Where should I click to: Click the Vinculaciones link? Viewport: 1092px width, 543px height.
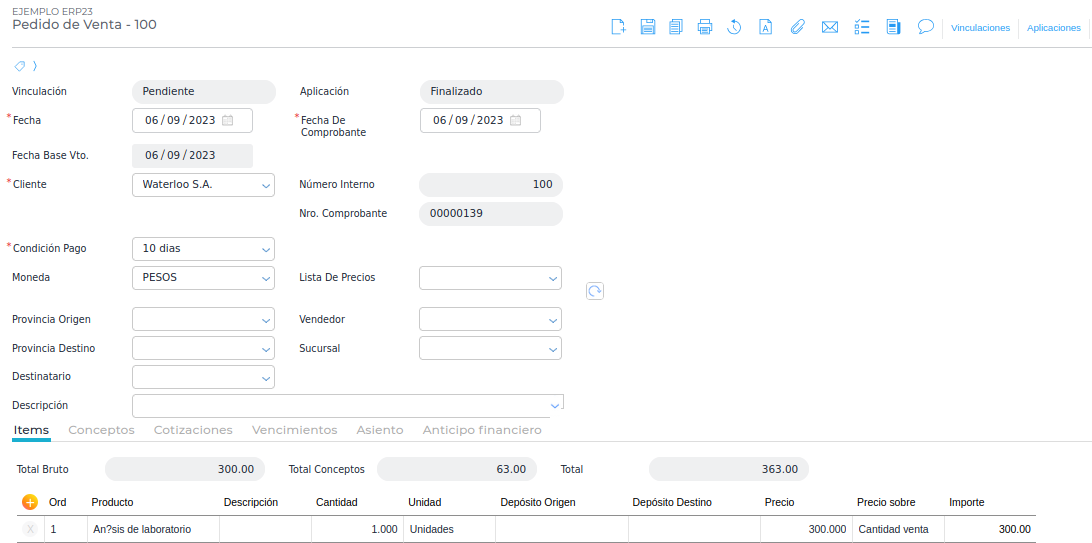980,28
